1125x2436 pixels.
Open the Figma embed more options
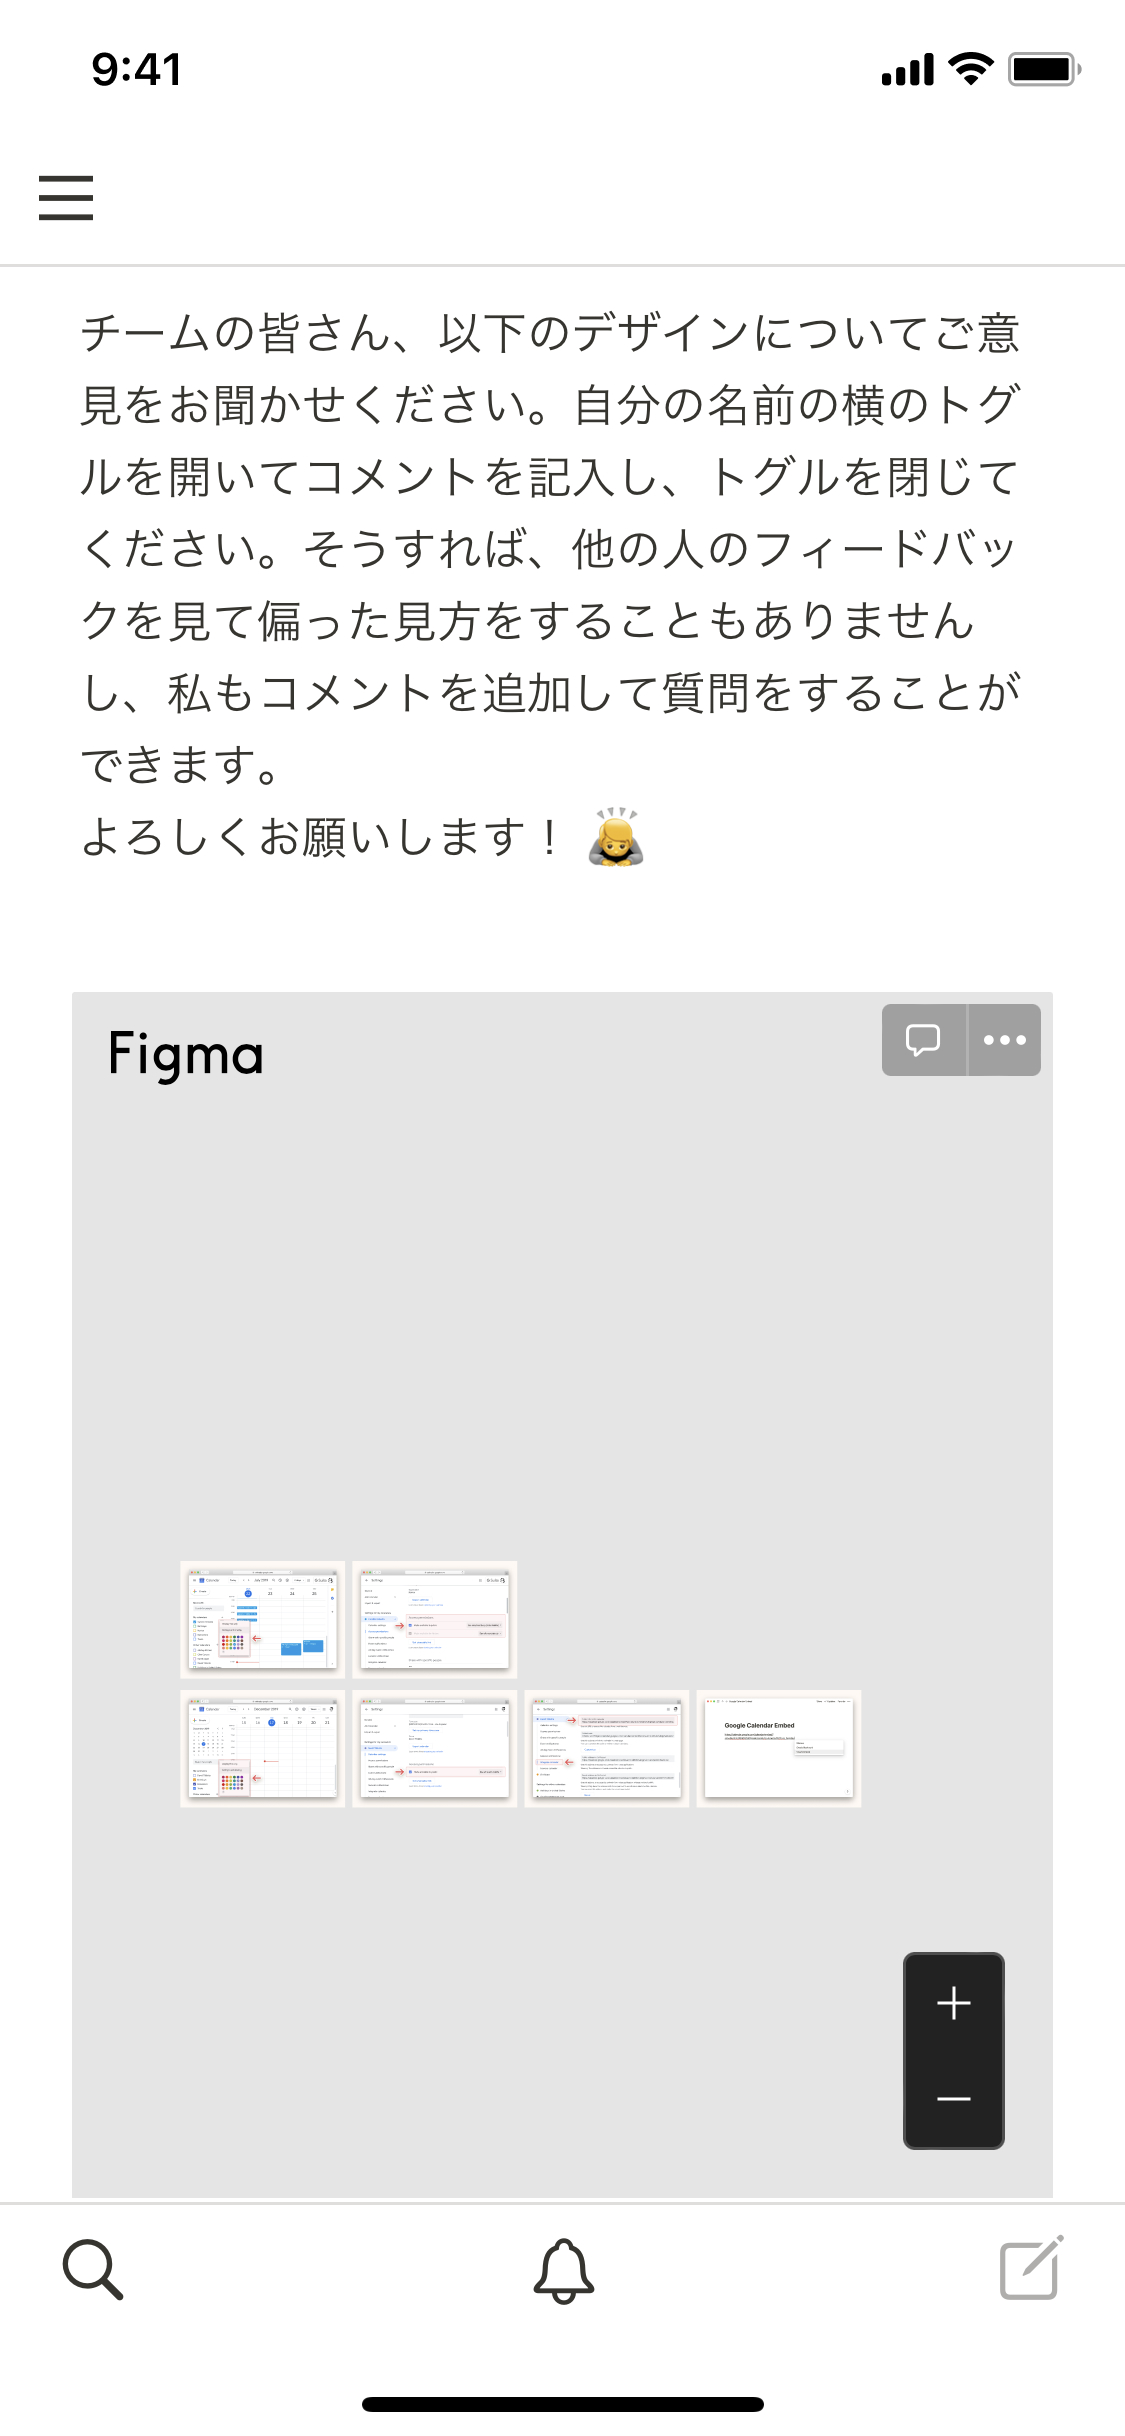tap(1005, 1040)
